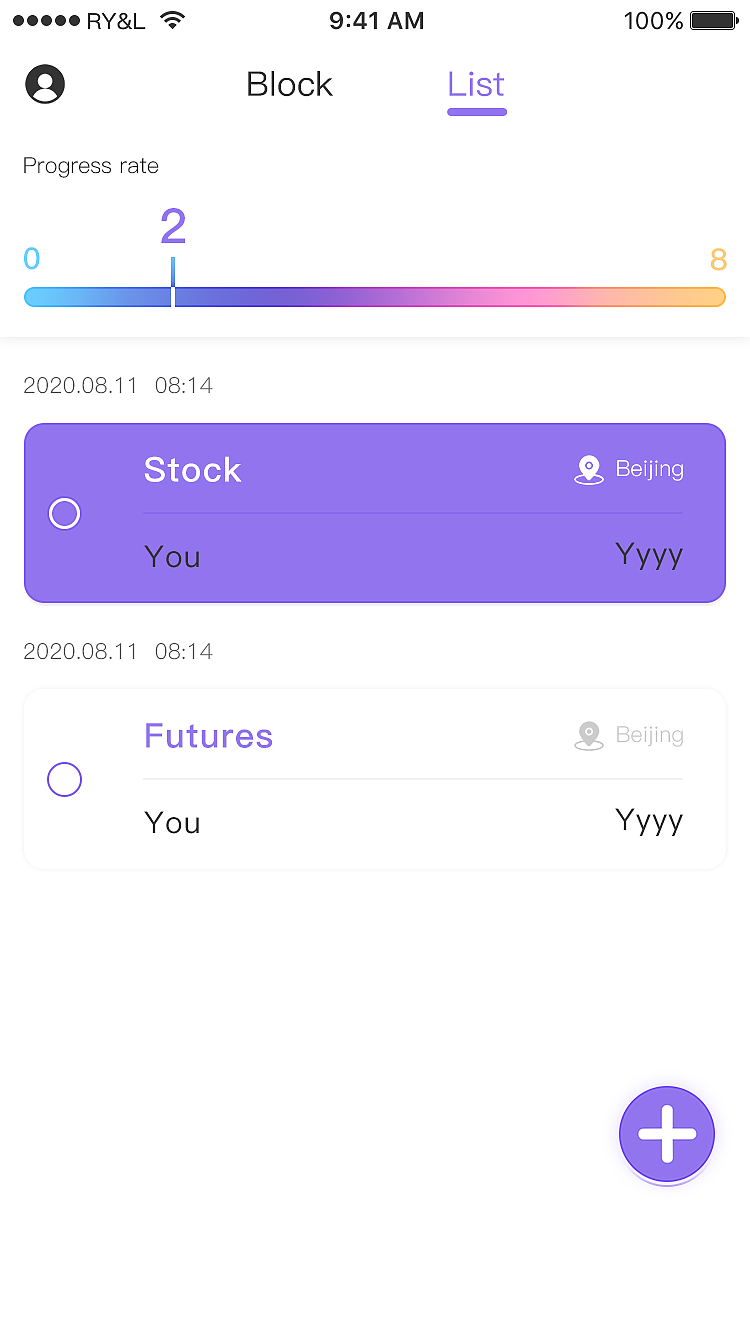Viewport: 750px width, 1334px height.
Task: Switch to the List tab
Action: click(476, 85)
